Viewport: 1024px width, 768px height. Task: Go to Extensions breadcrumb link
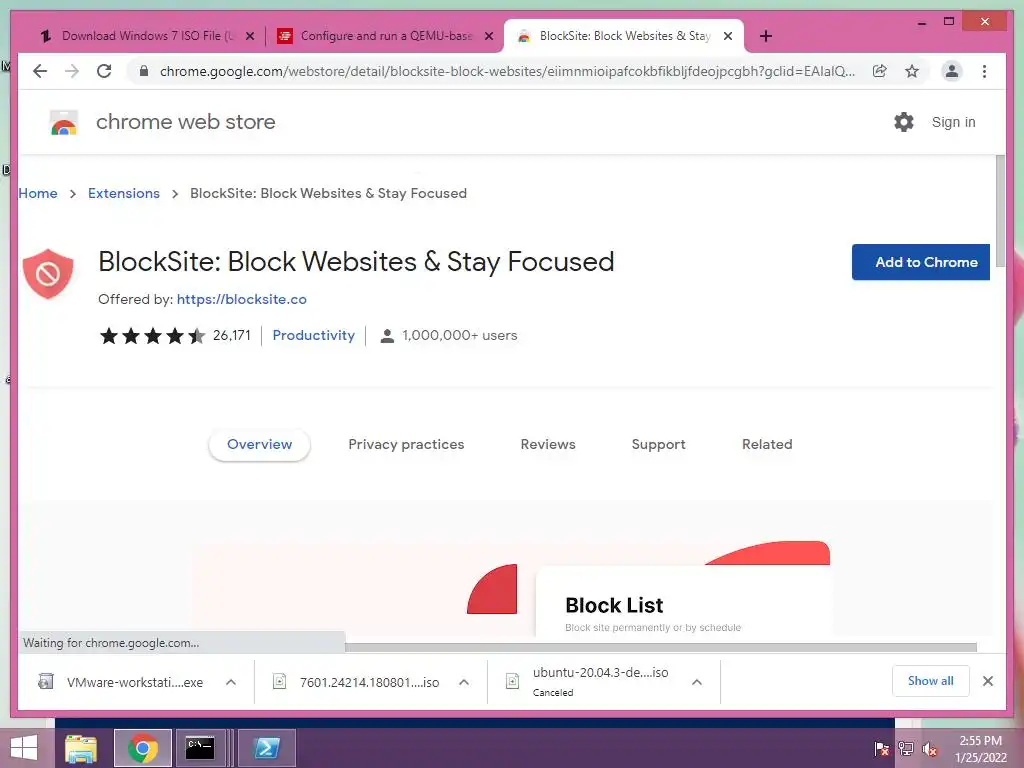pos(123,193)
